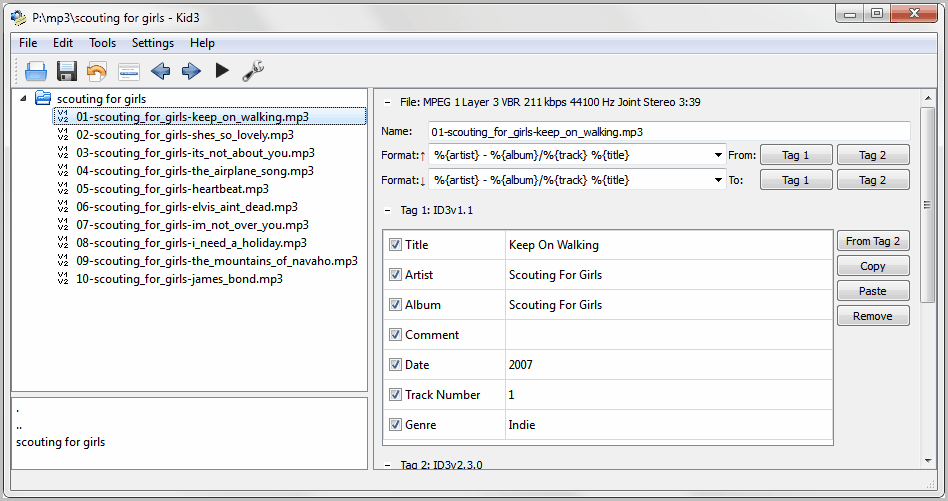
Task: Open the upper Format (From) dropdown
Action: pos(718,155)
